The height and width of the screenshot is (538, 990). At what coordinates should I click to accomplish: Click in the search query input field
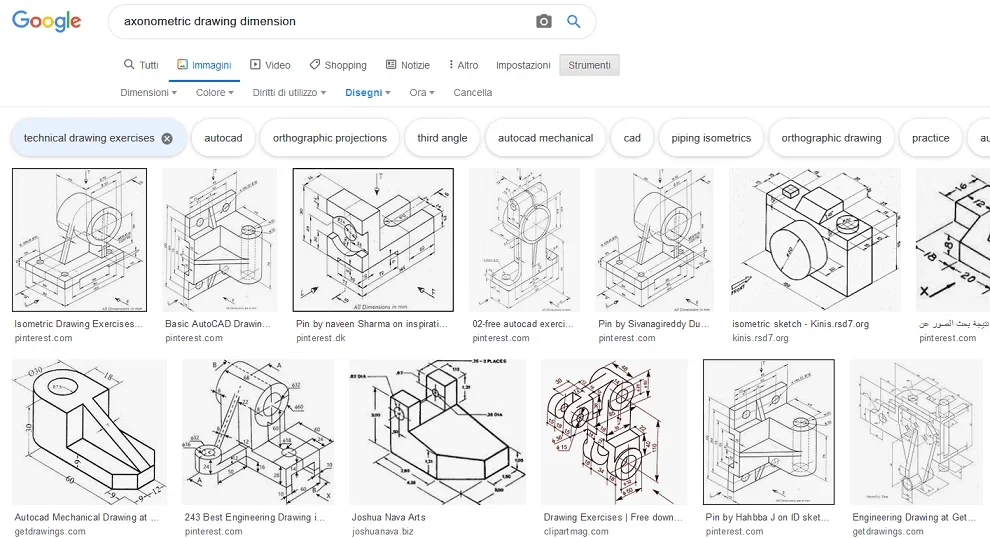pyautogui.click(x=322, y=21)
